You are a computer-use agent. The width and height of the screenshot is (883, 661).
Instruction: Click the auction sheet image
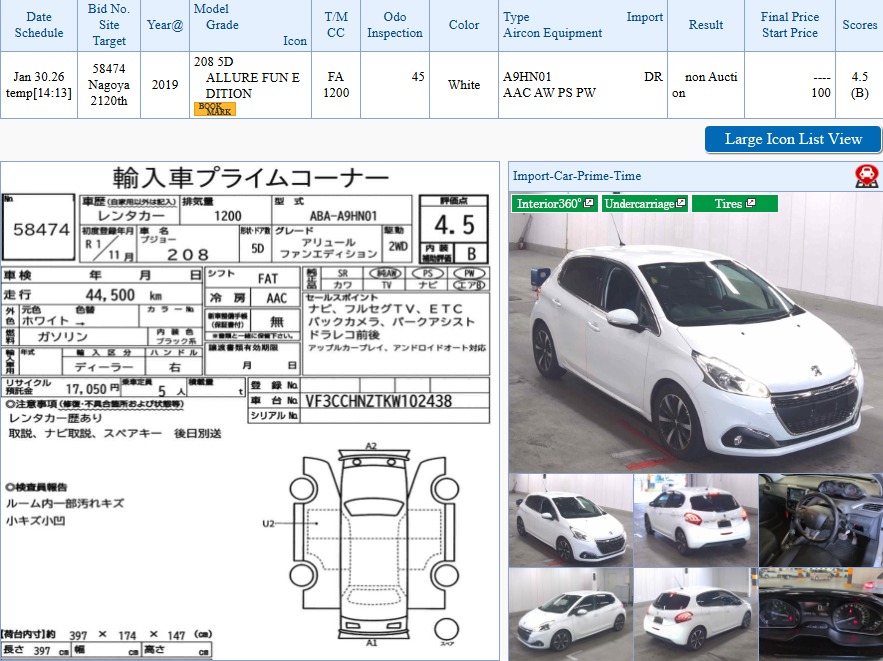[249, 411]
